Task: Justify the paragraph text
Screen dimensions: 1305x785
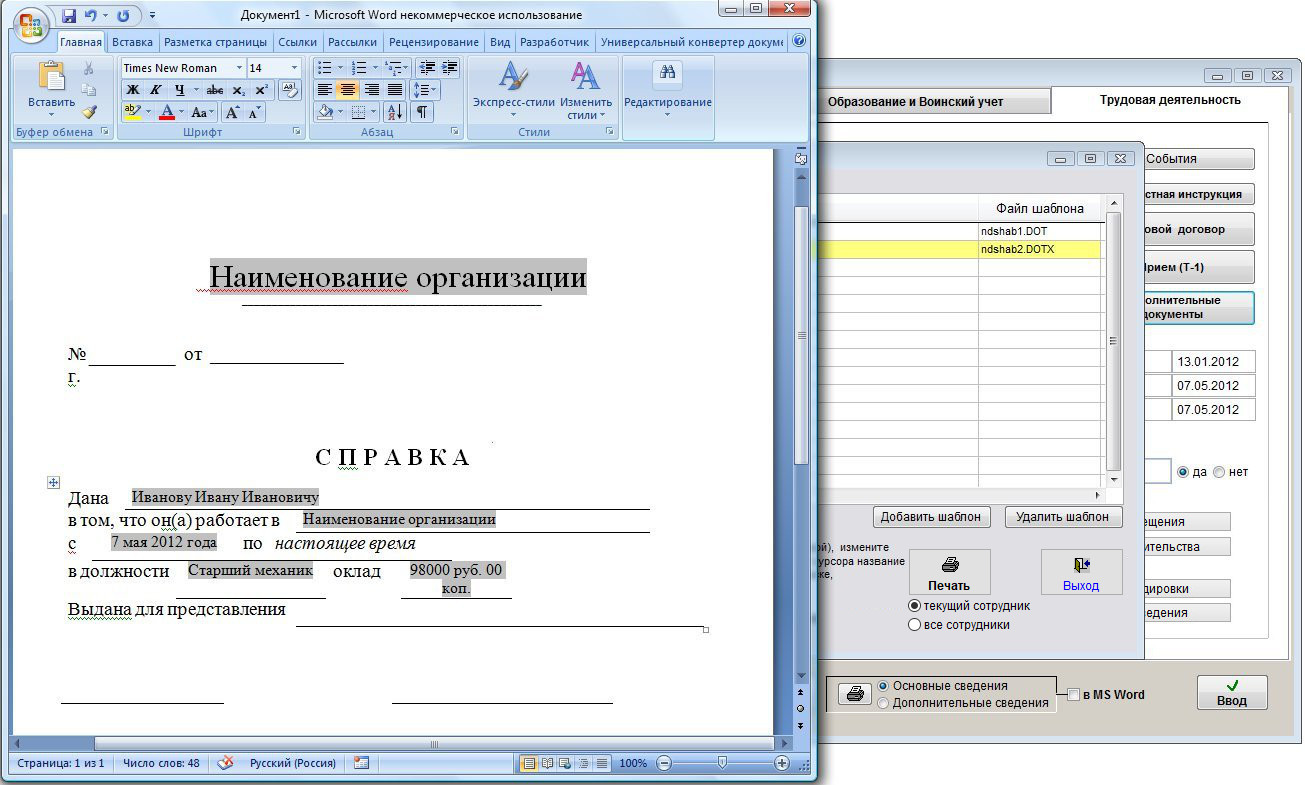Action: pos(393,90)
